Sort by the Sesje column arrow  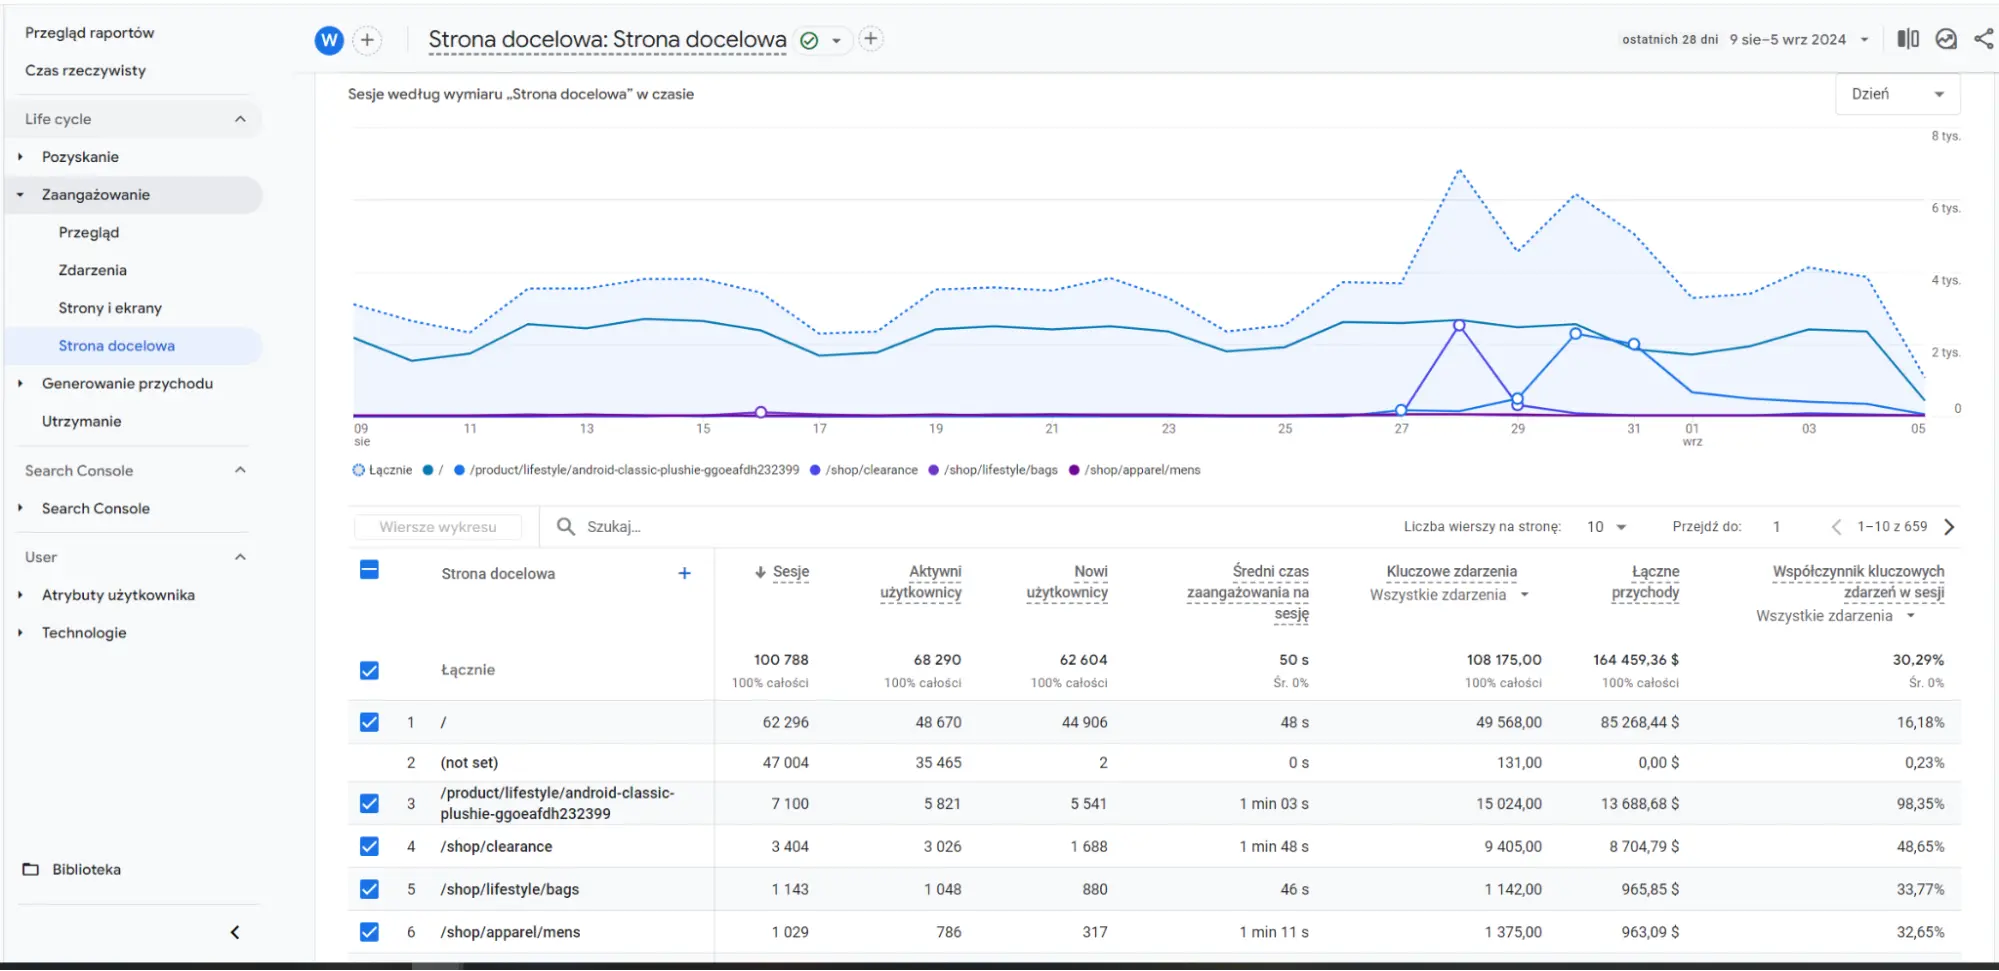point(760,572)
